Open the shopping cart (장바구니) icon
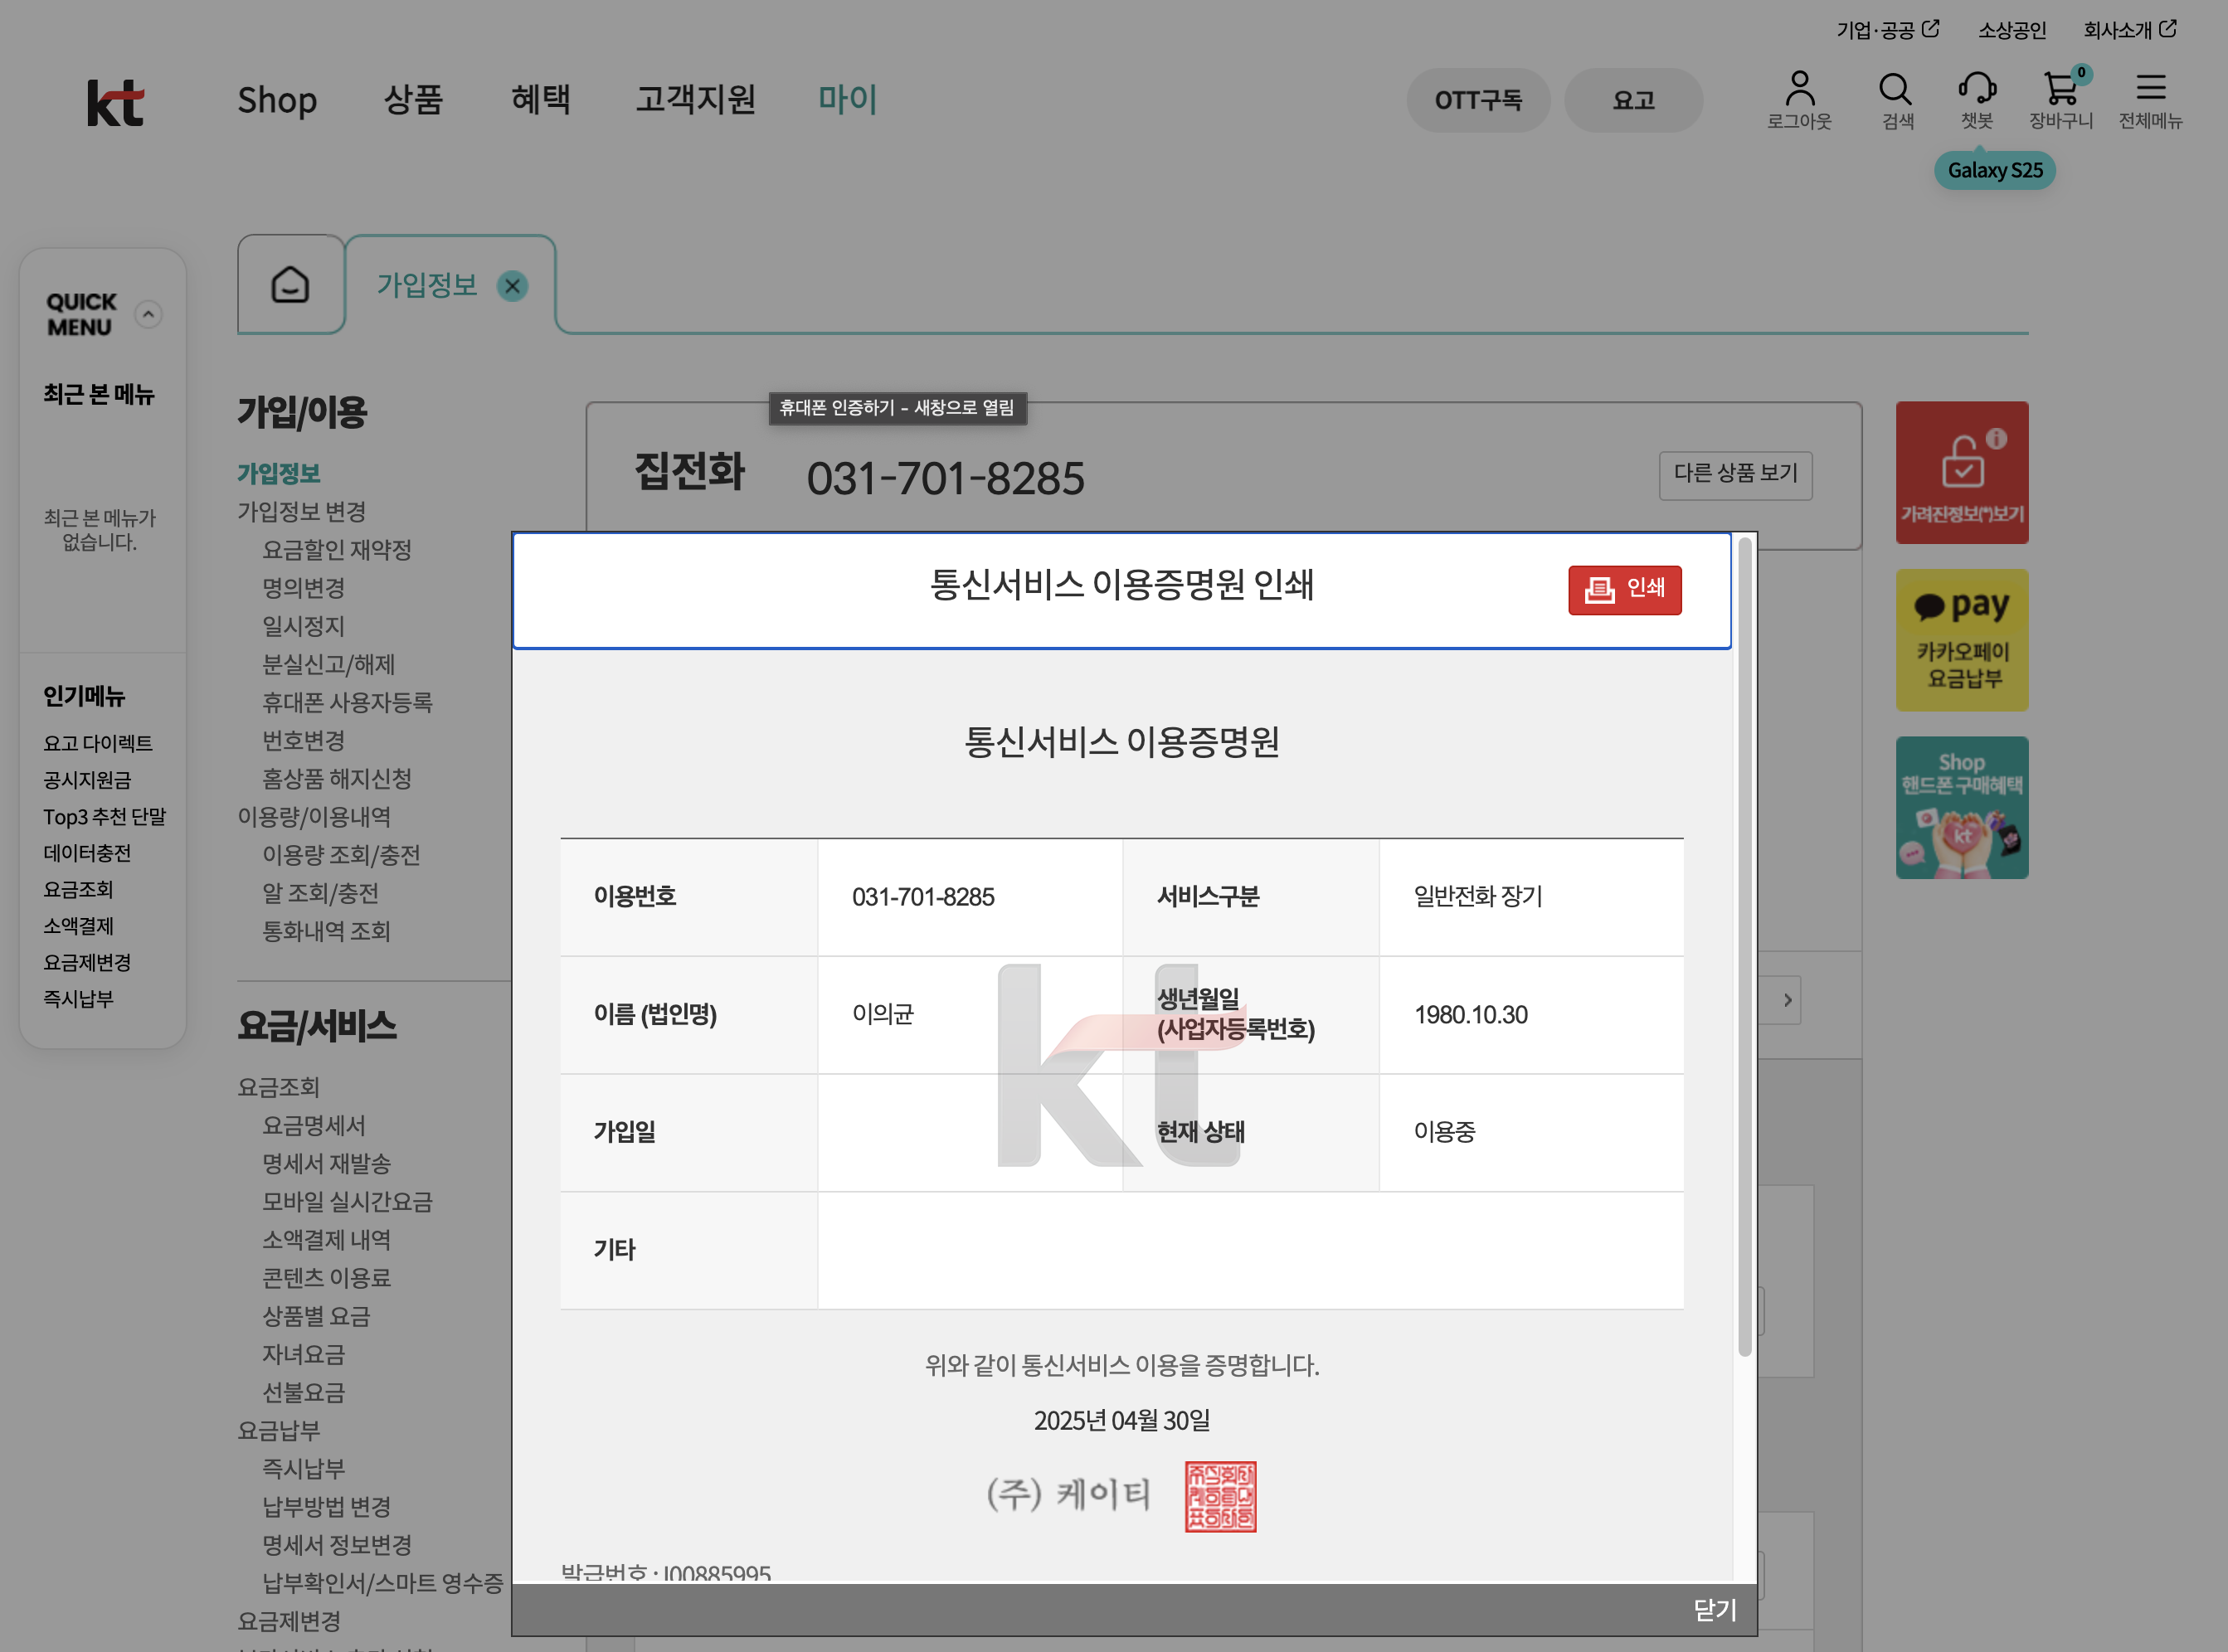Image resolution: width=2228 pixels, height=1652 pixels. pos(2061,100)
